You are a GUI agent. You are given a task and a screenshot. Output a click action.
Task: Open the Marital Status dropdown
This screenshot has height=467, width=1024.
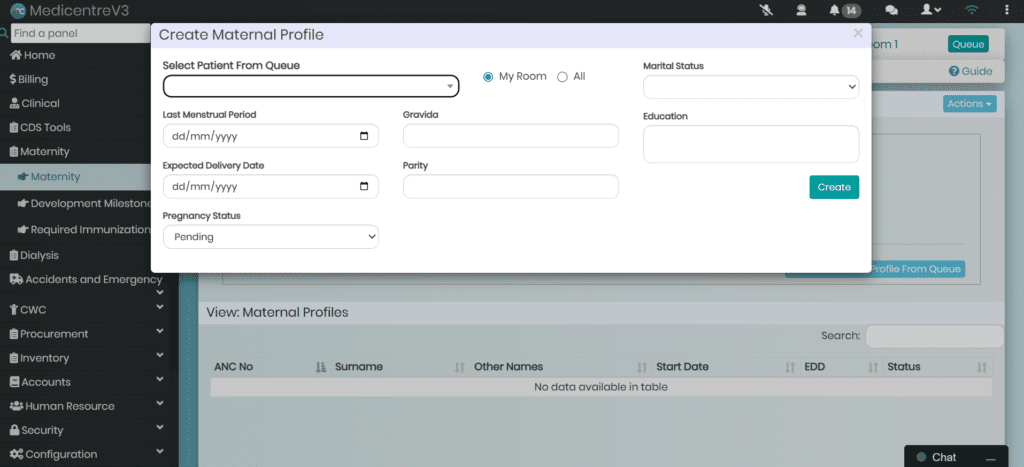pos(751,86)
